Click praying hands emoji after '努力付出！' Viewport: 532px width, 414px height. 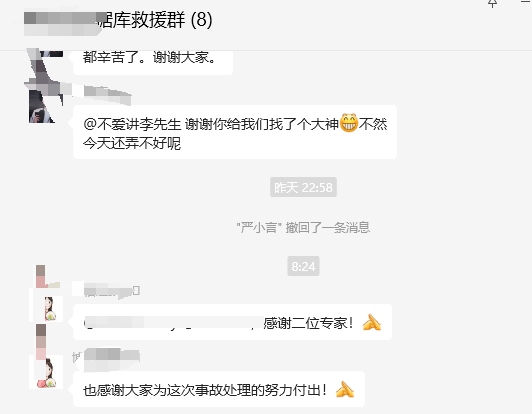345,390
